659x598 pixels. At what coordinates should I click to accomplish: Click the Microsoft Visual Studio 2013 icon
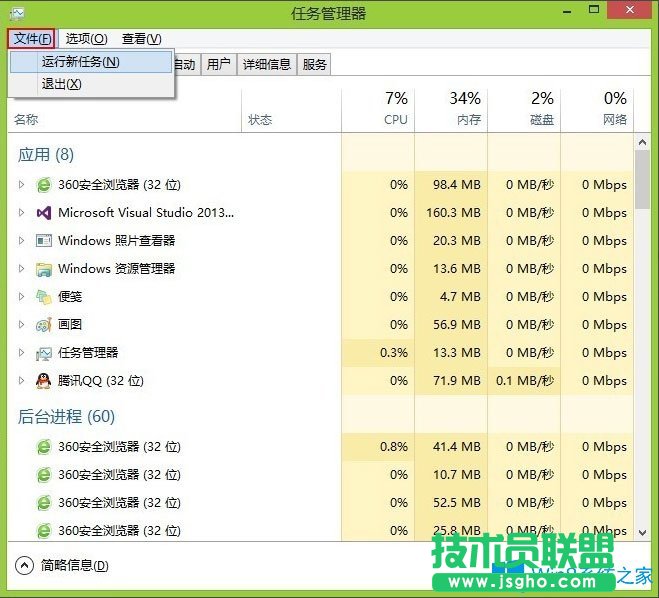44,213
